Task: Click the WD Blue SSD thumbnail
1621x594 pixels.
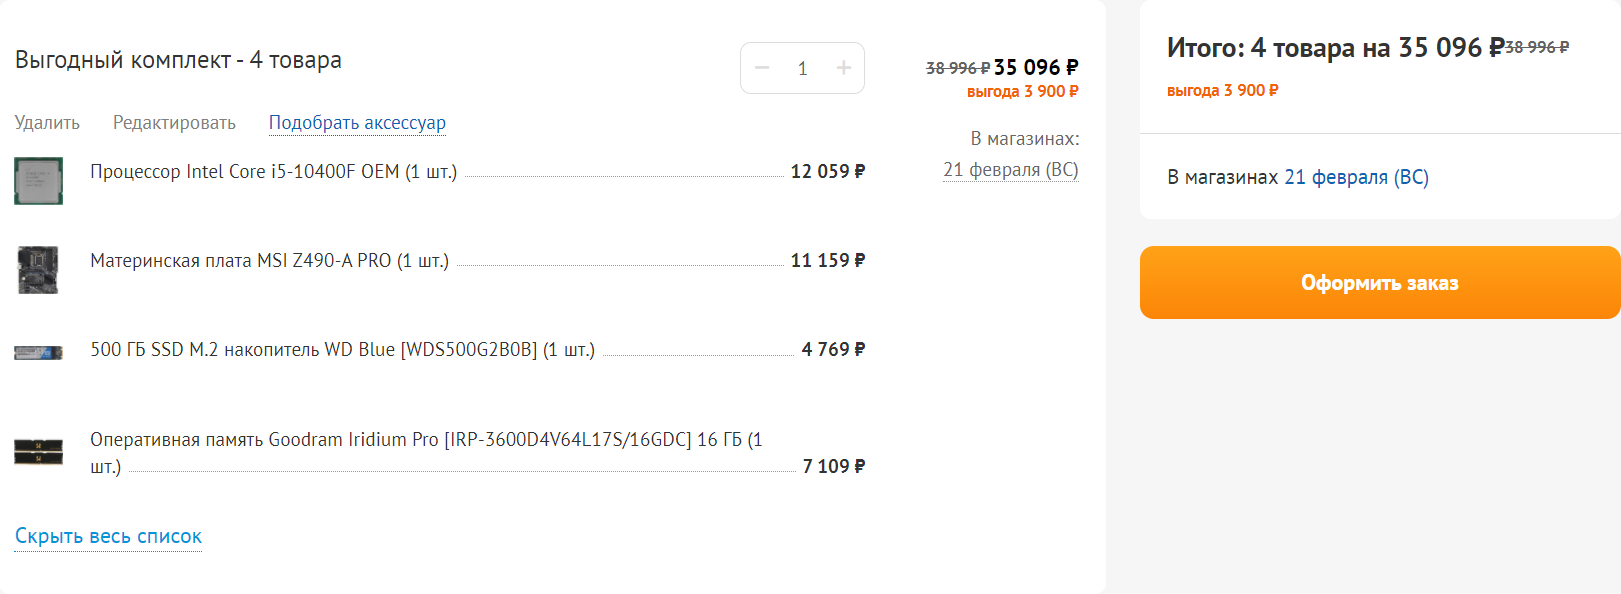Action: pos(39,352)
